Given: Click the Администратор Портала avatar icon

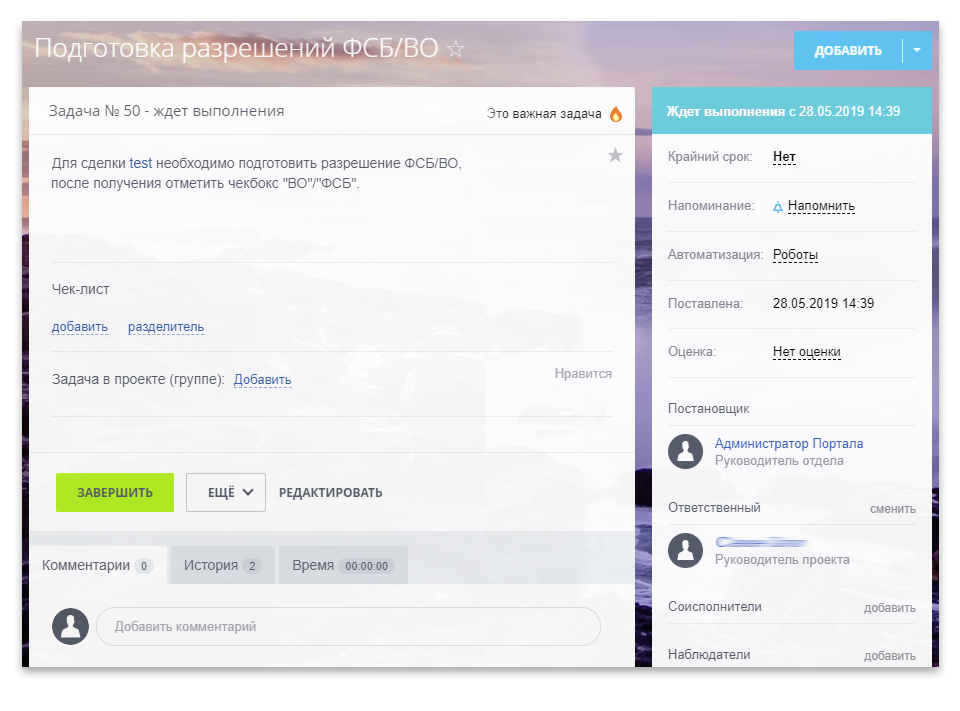Looking at the screenshot, I should click(x=685, y=451).
